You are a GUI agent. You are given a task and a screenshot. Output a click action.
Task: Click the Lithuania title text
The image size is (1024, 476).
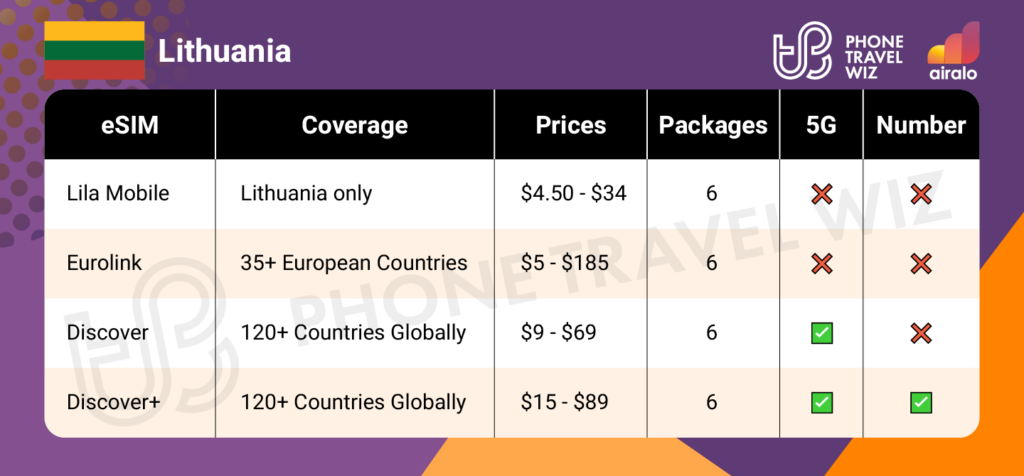224,50
